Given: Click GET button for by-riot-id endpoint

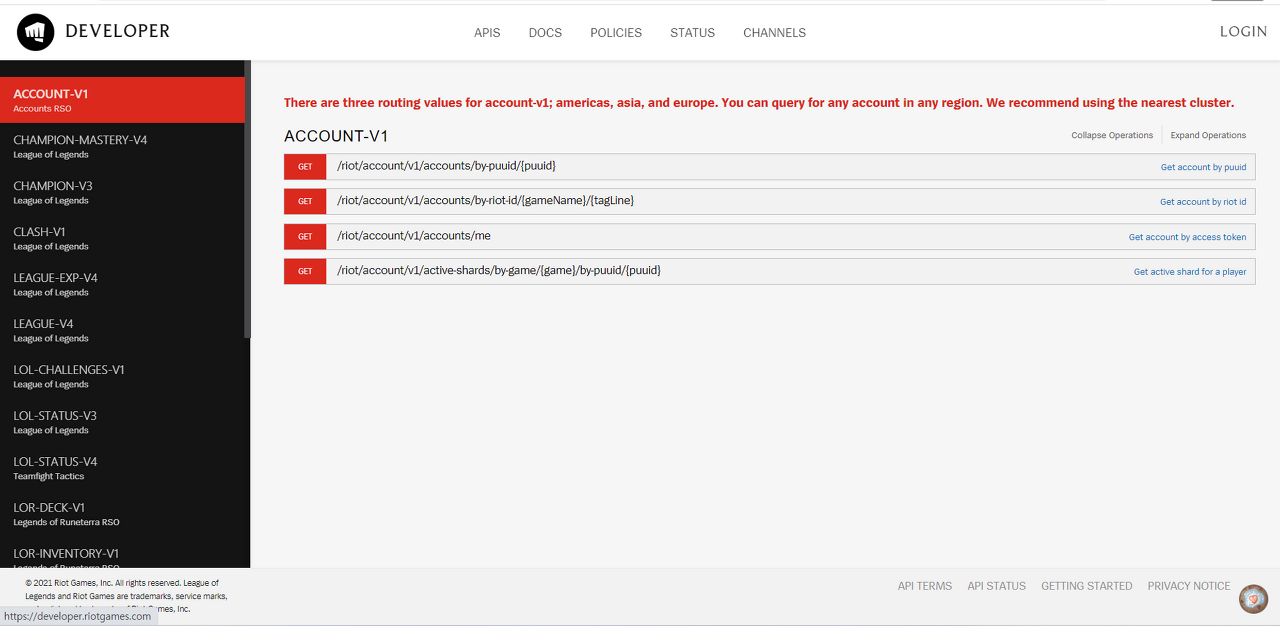Looking at the screenshot, I should click(305, 201).
